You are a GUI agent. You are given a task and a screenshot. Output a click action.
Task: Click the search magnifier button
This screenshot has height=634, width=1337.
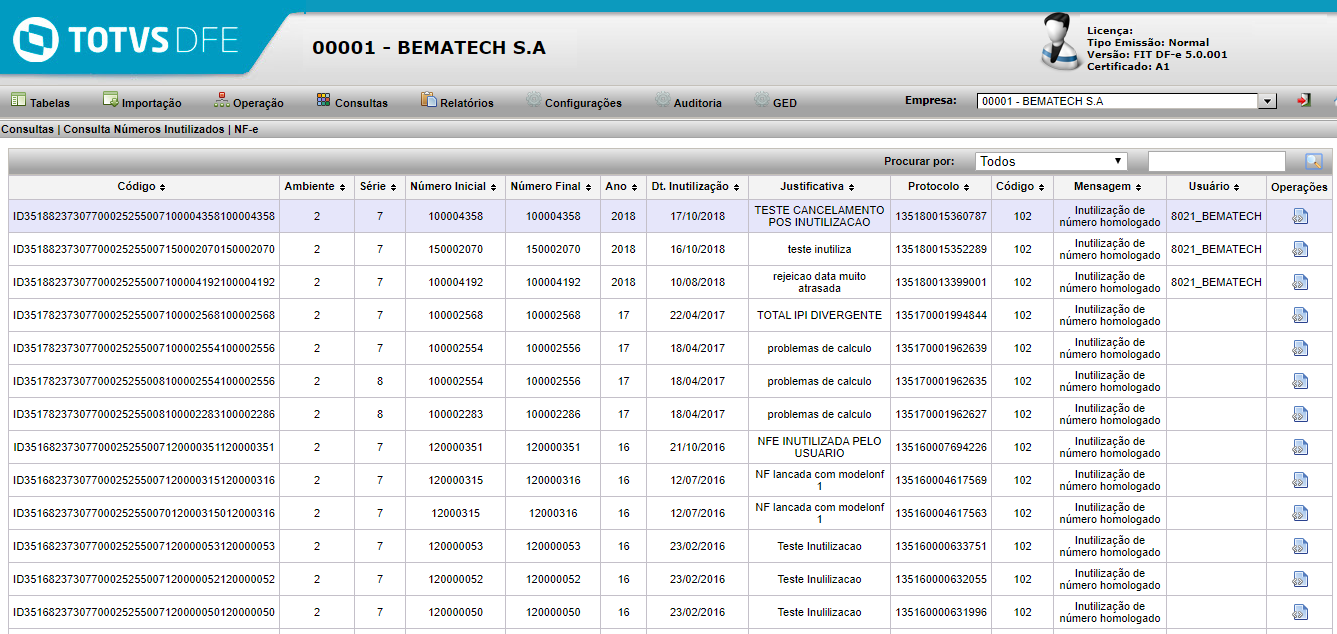click(1313, 161)
